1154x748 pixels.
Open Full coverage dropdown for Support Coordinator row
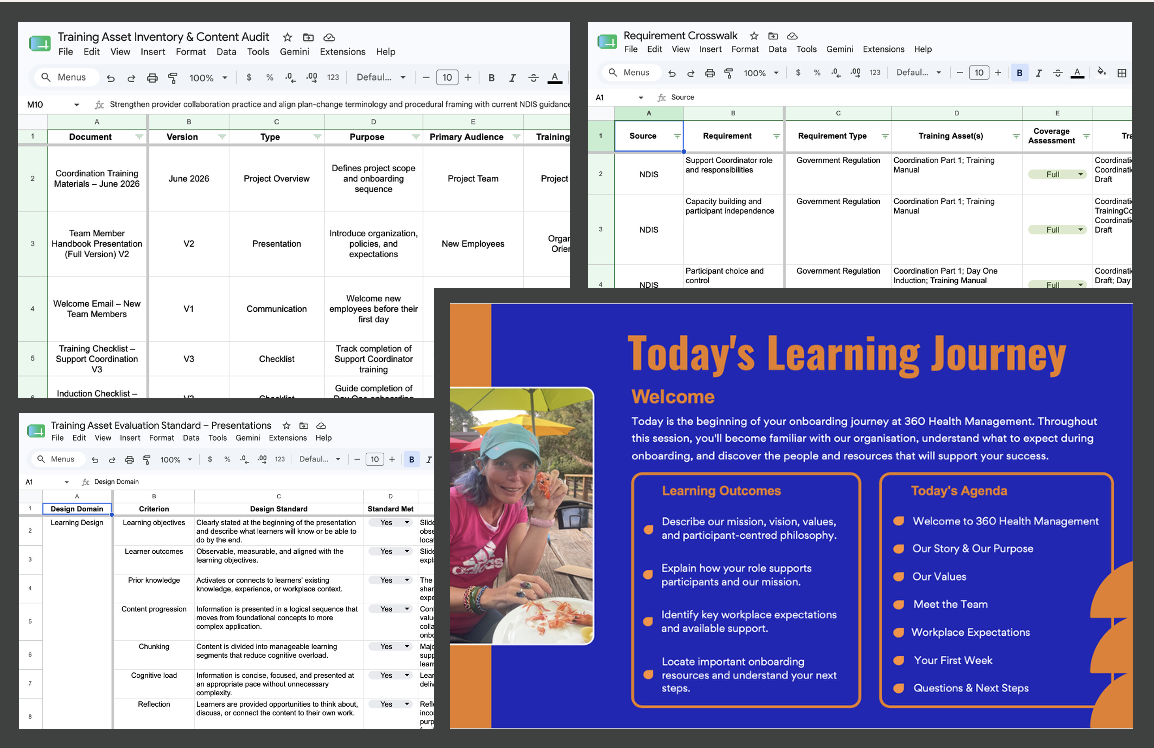[1057, 174]
